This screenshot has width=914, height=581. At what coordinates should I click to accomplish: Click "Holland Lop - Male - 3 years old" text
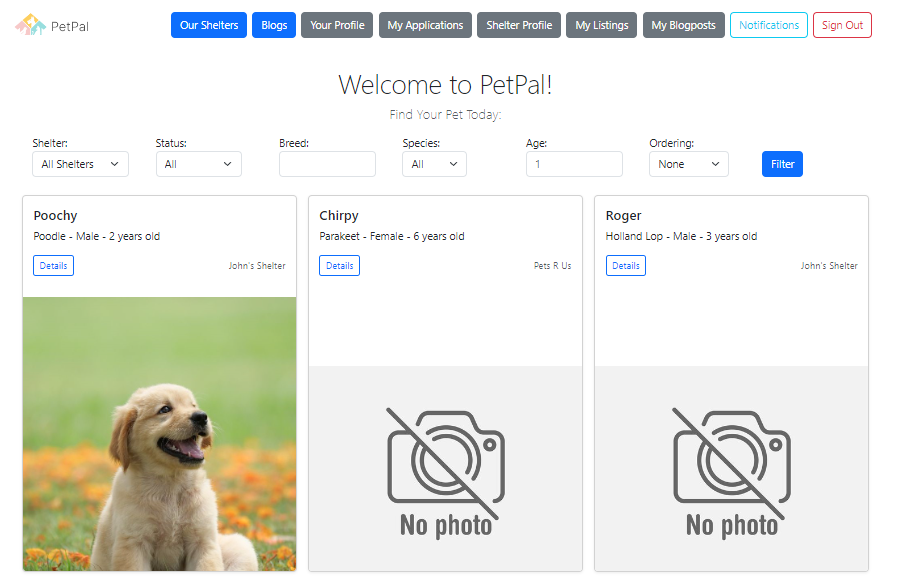coord(681,237)
